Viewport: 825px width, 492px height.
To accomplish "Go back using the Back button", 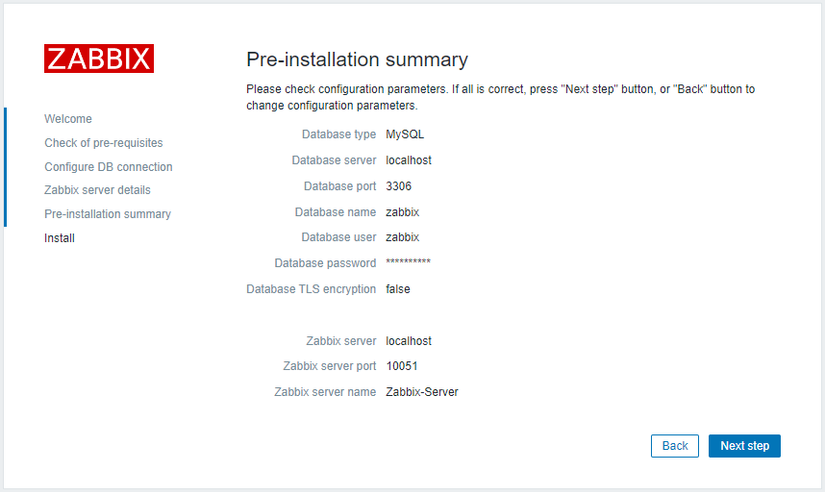I will coord(675,446).
